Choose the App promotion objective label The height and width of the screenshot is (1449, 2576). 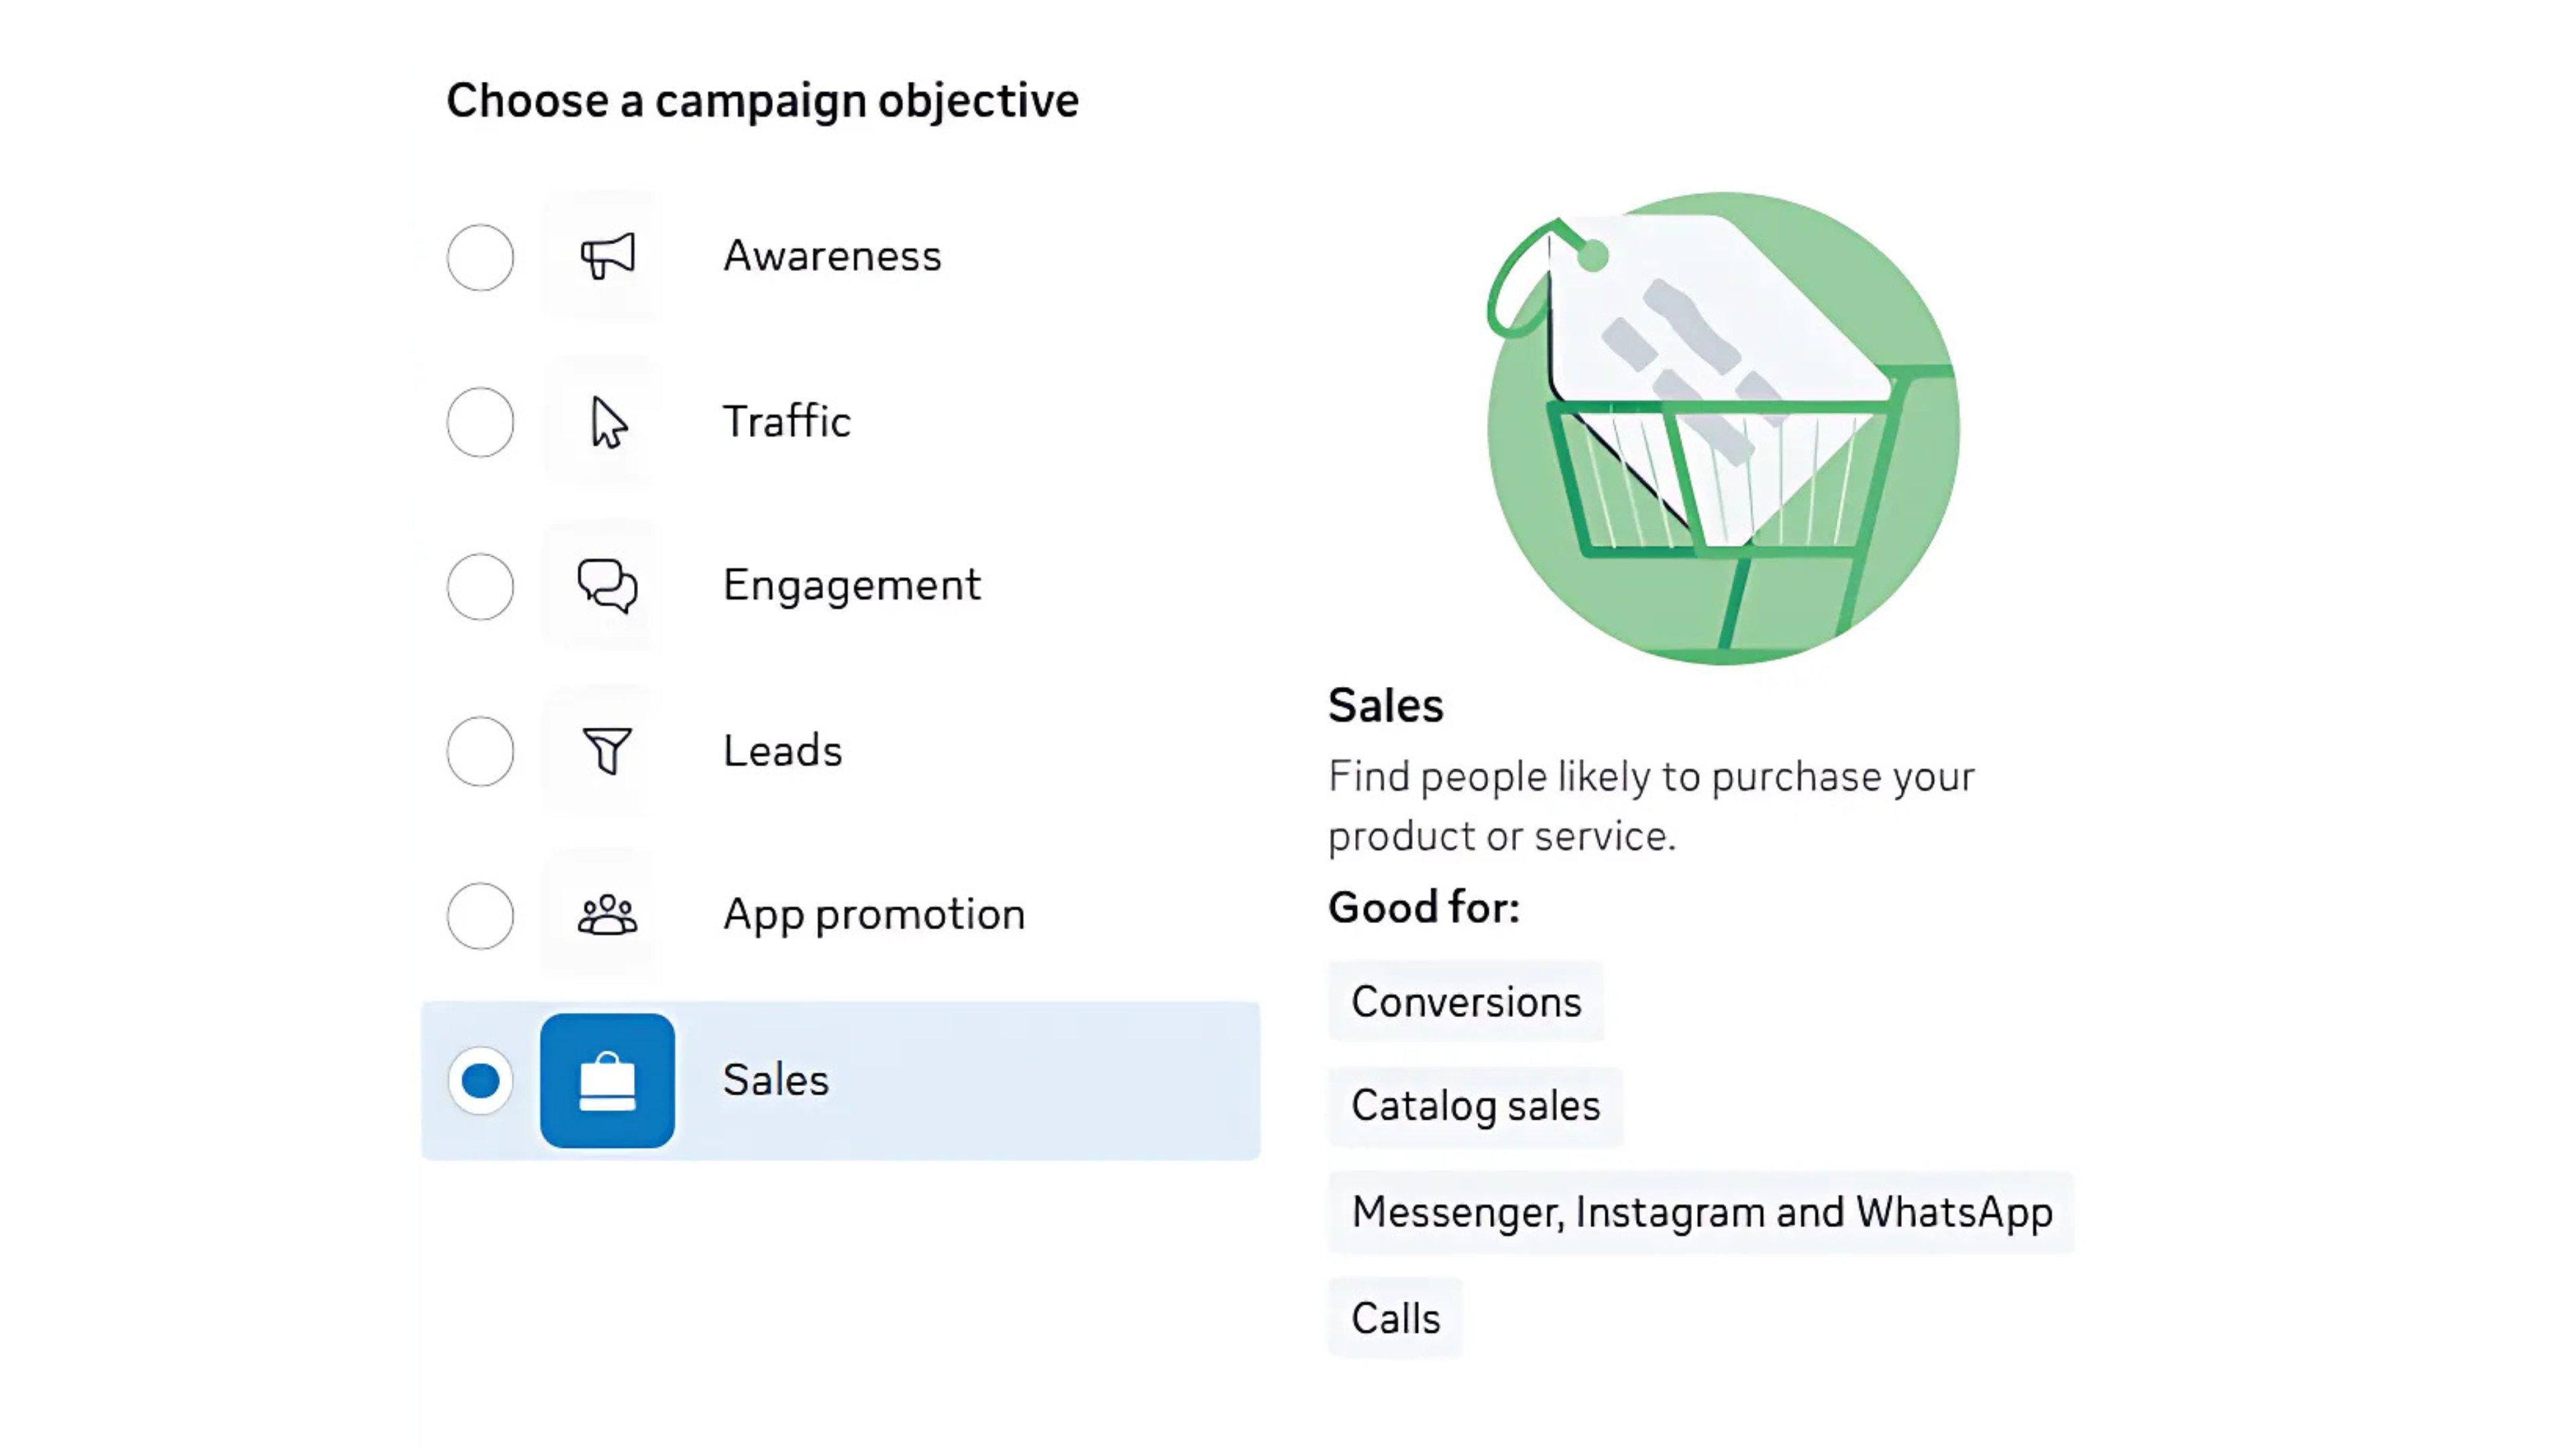[x=873, y=915]
